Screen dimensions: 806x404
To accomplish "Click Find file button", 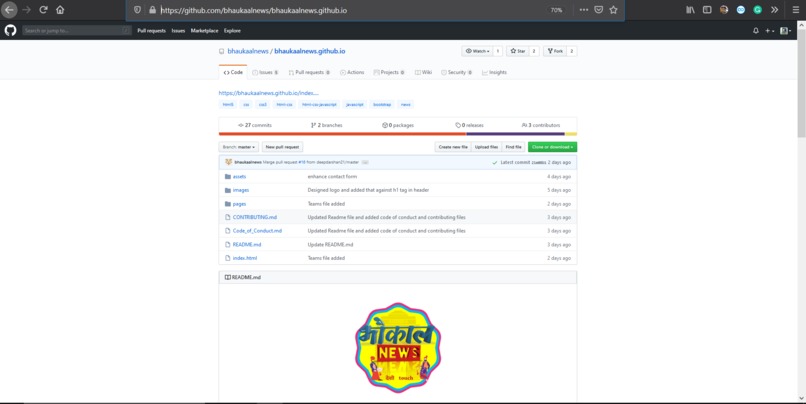I will coord(514,147).
